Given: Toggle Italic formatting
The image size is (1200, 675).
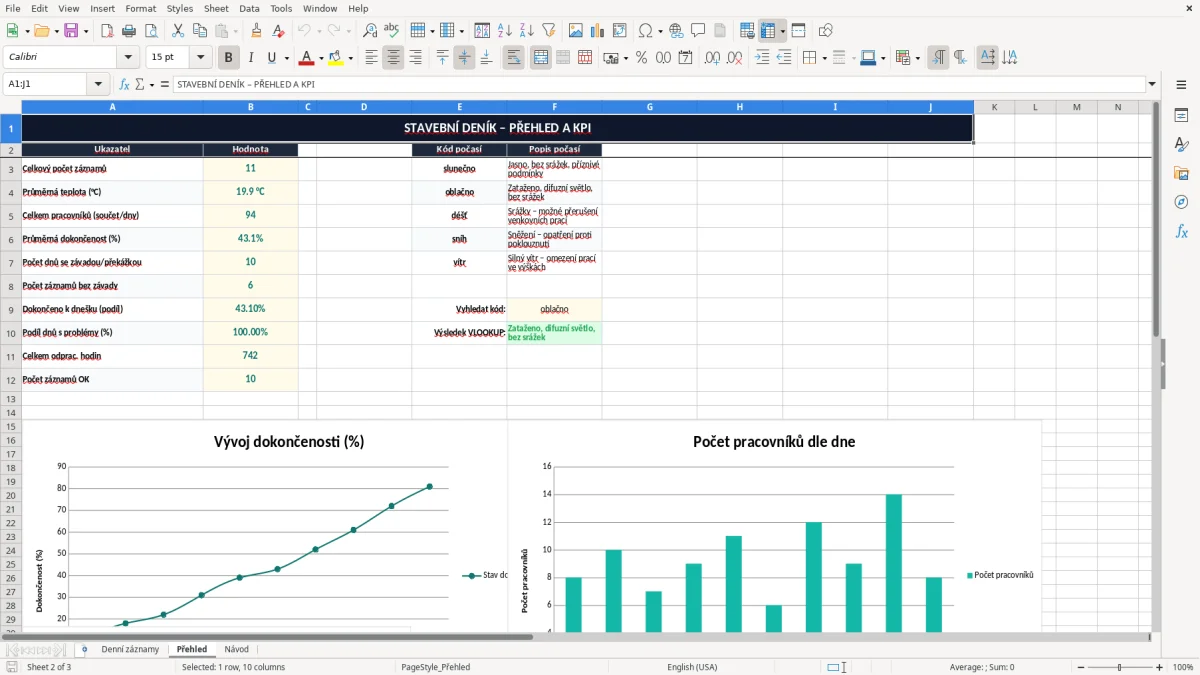Looking at the screenshot, I should click(250, 58).
